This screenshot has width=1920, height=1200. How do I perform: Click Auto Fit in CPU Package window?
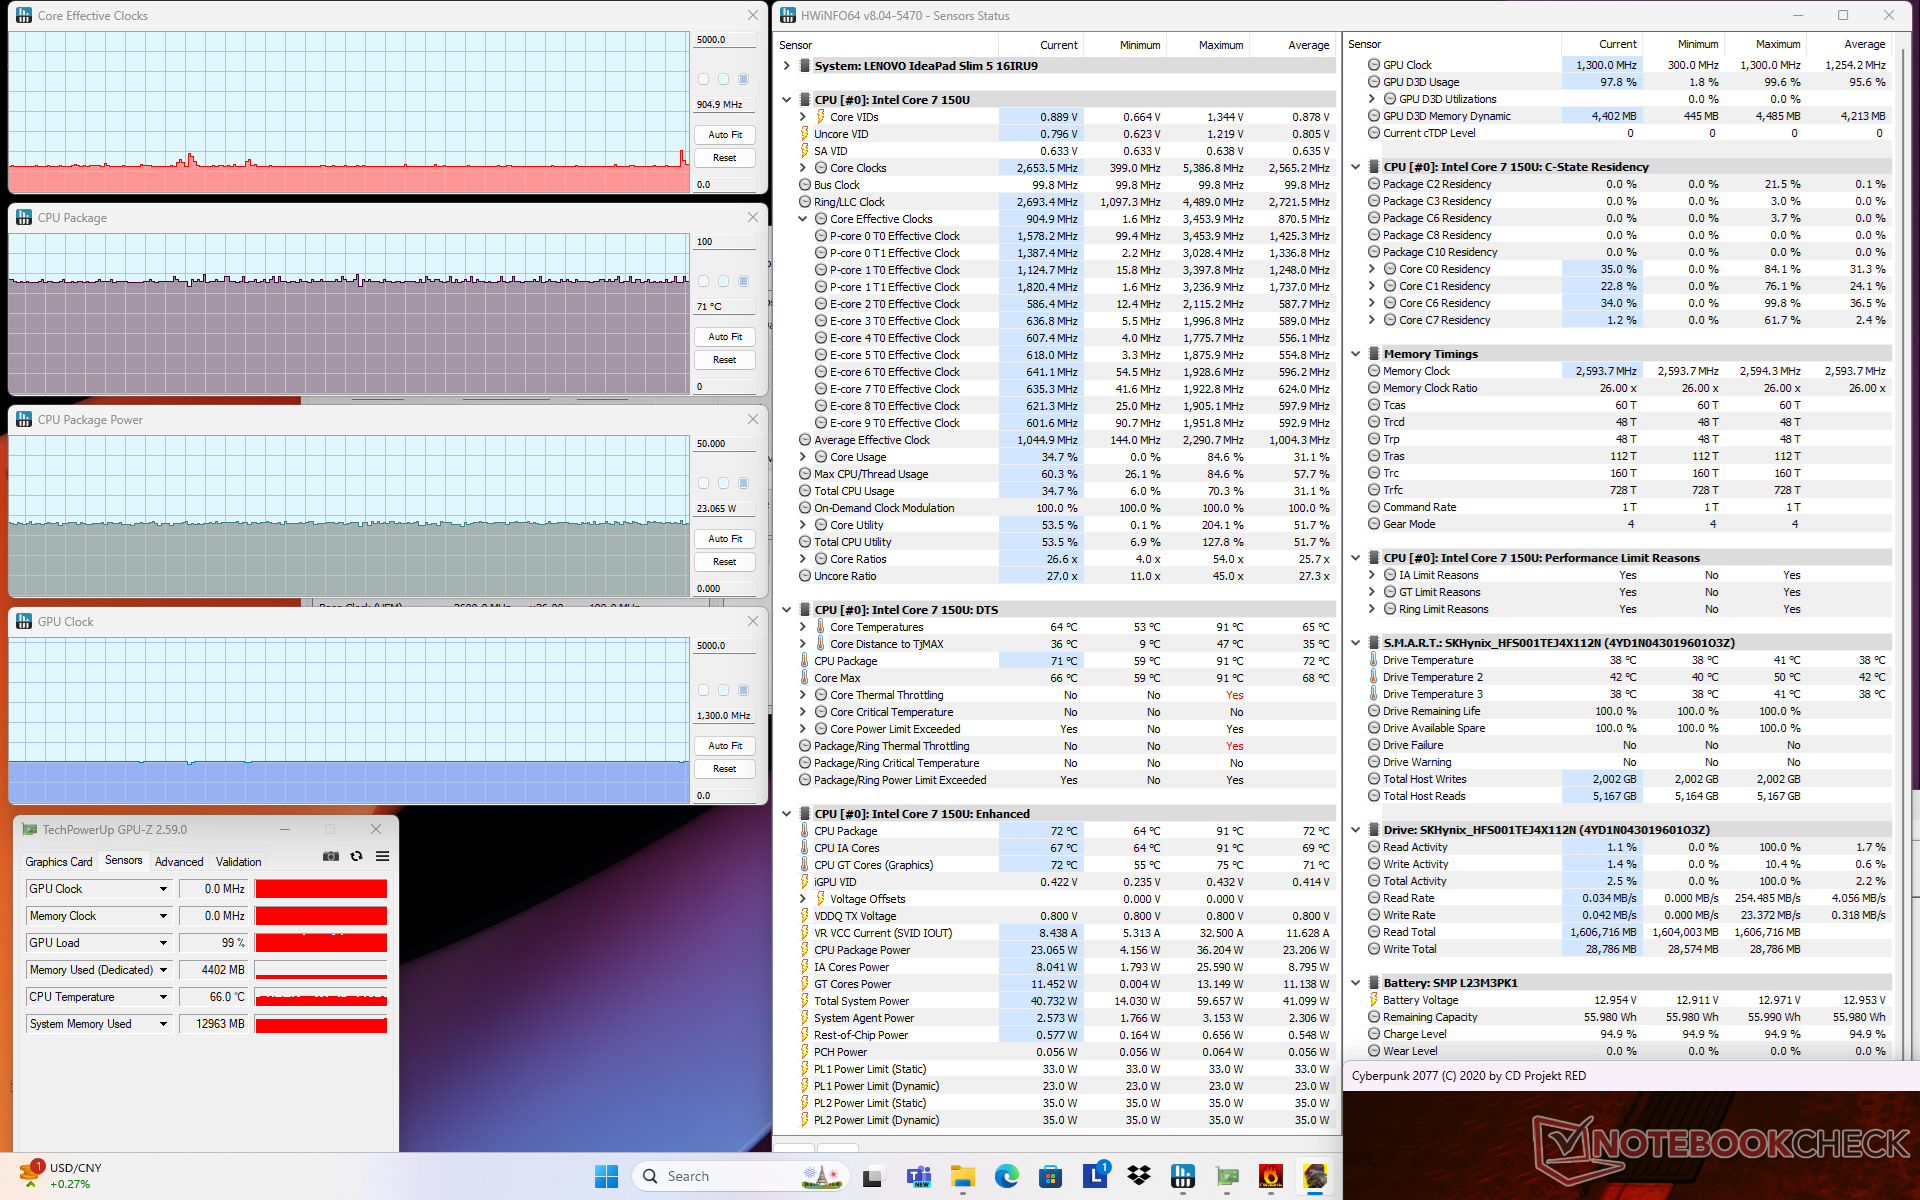[x=725, y=336]
